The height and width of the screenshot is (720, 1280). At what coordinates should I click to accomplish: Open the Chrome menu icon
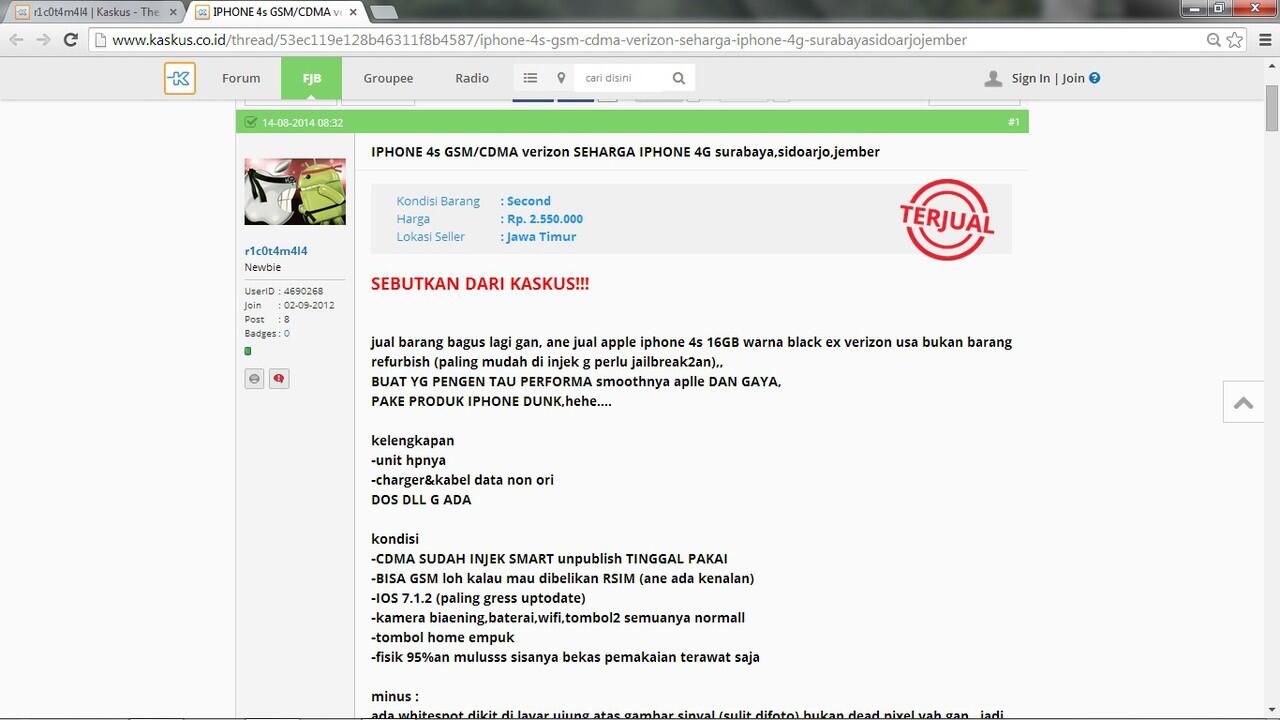(1263, 40)
